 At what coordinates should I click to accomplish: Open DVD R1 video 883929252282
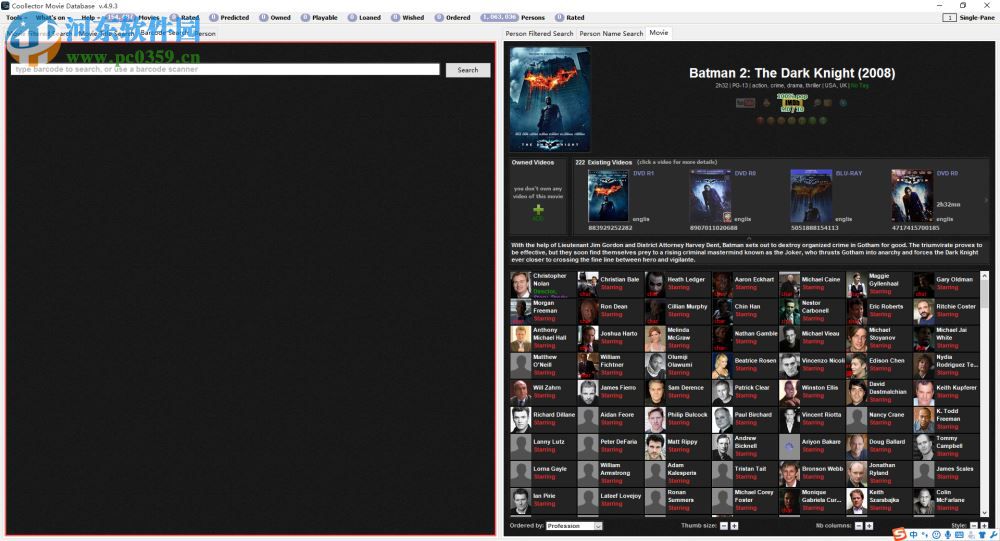608,196
